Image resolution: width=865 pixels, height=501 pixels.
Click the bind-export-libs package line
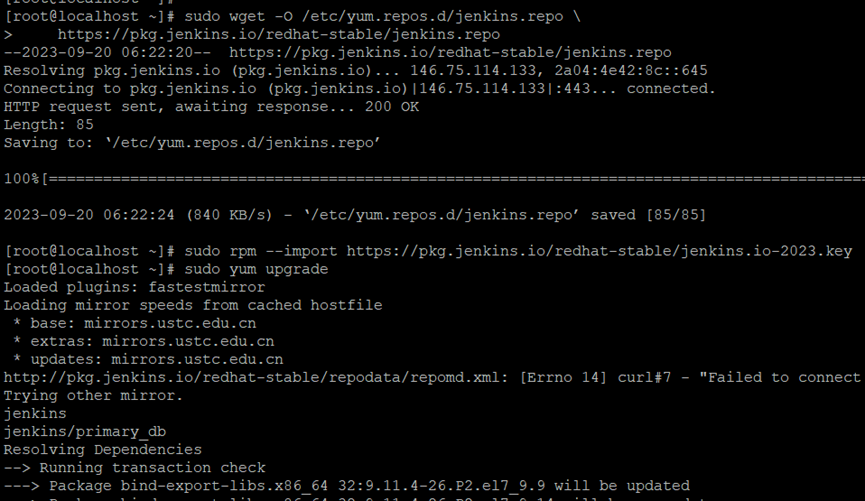tap(346, 486)
